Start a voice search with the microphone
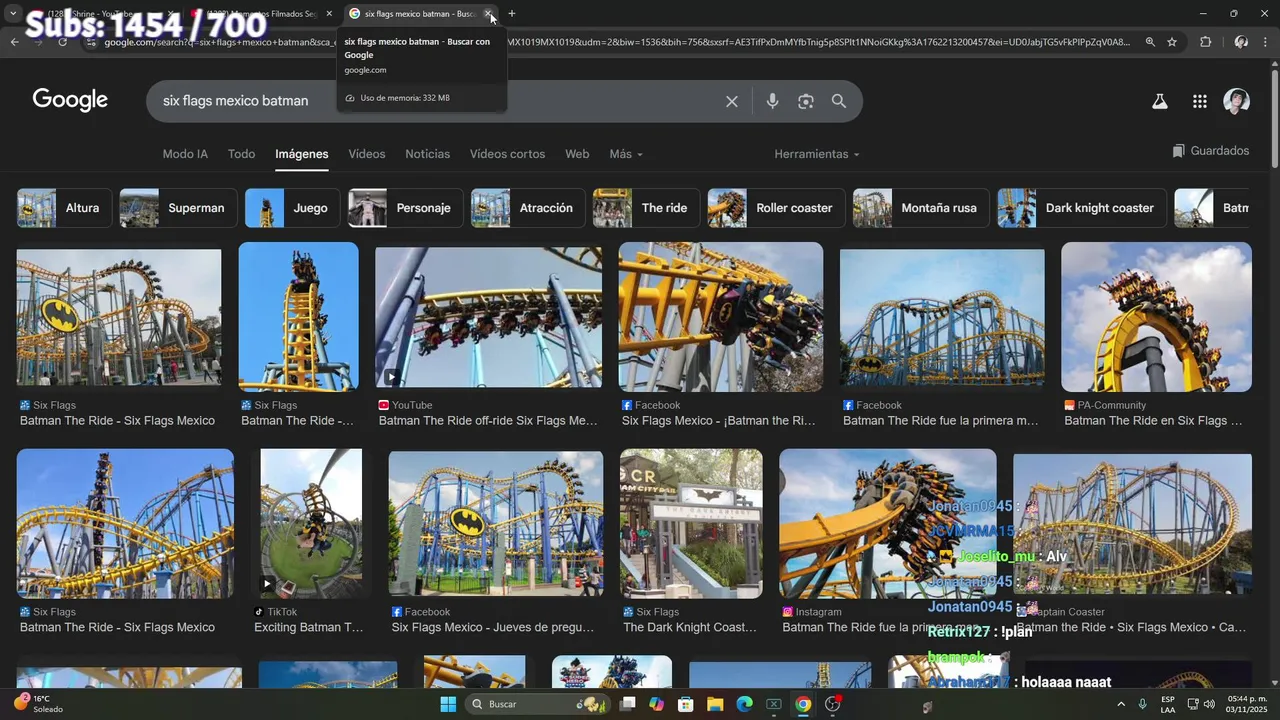This screenshot has width=1280, height=720. (x=772, y=101)
